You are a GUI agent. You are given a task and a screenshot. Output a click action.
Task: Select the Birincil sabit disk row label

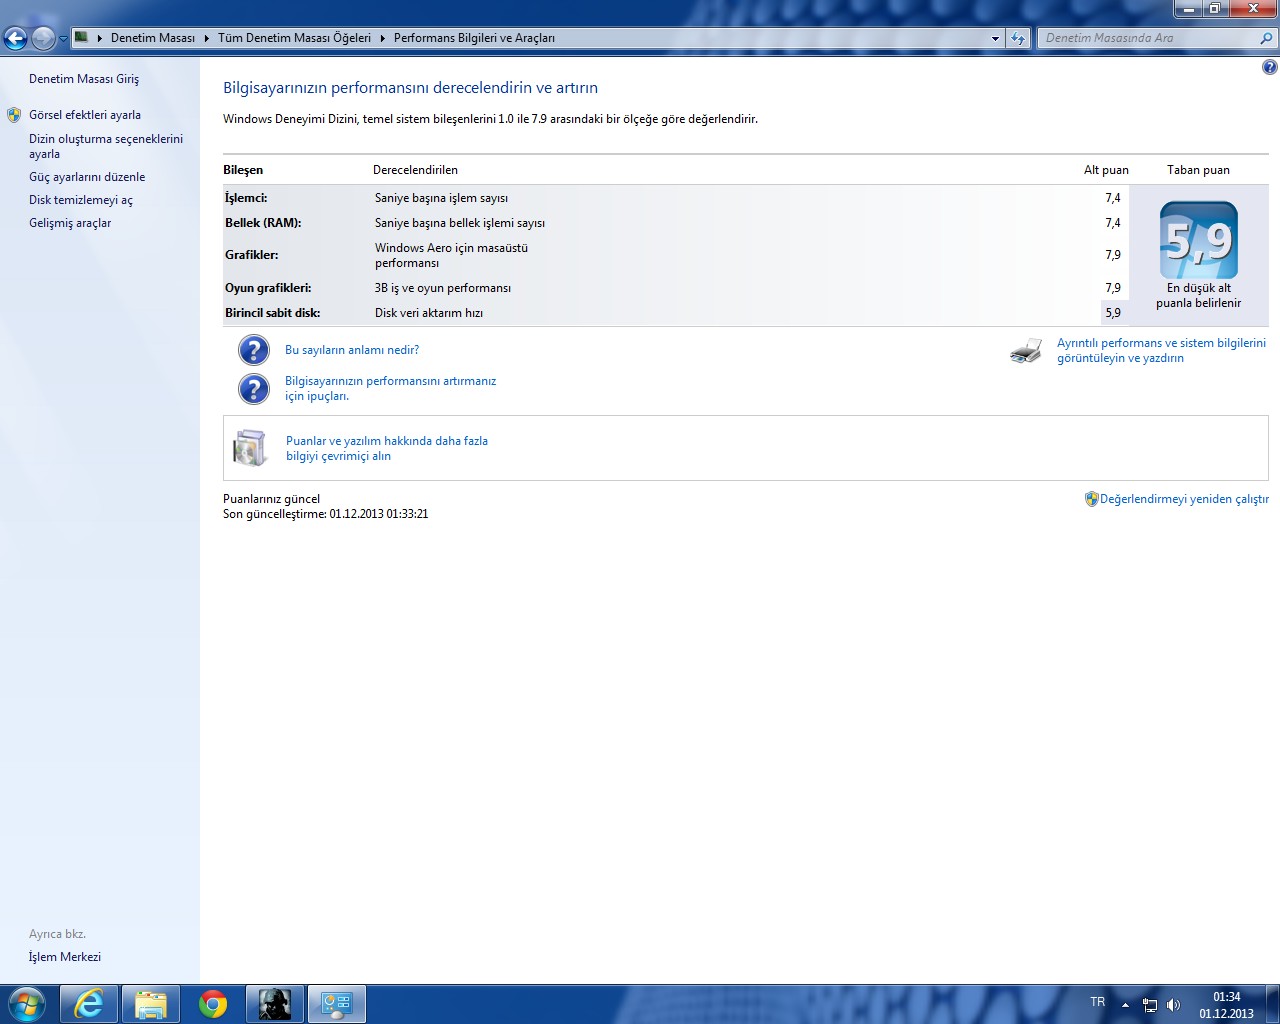[x=273, y=313]
